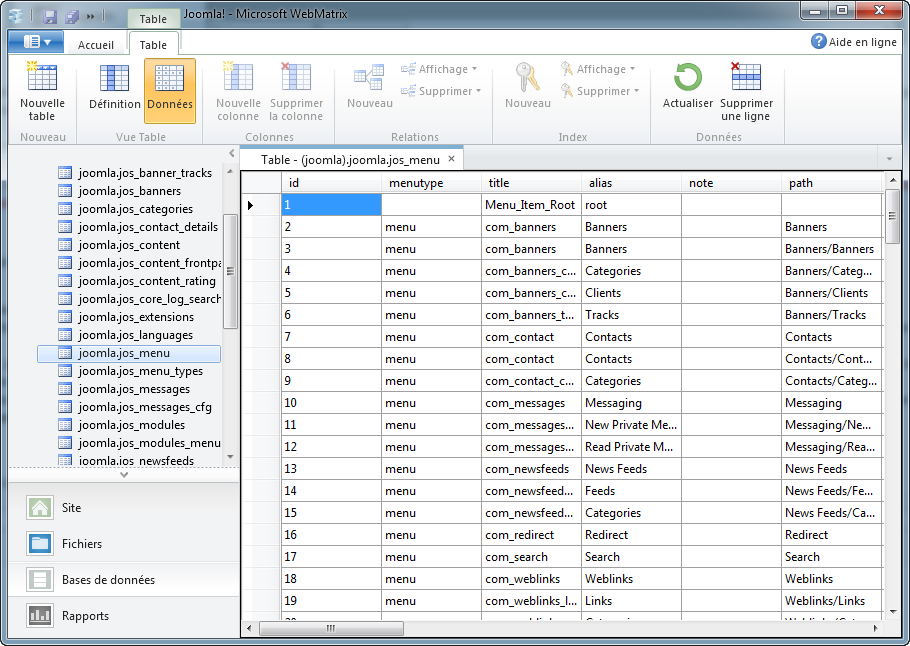Open the Données view icon
The width and height of the screenshot is (910, 646).
tap(170, 90)
